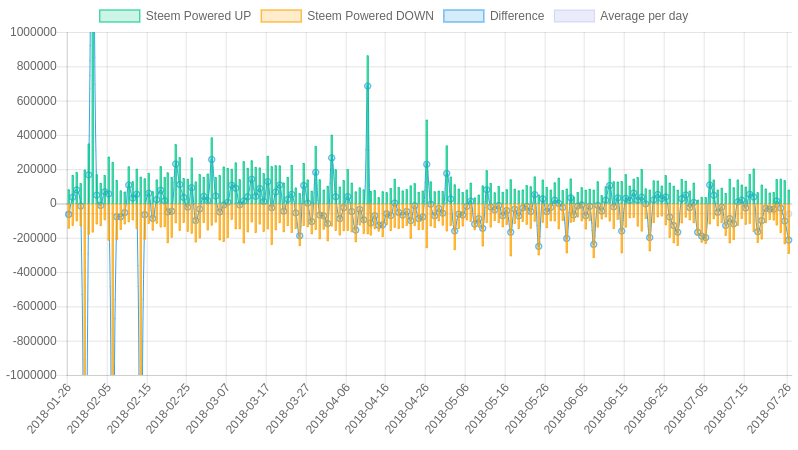The image size is (798, 450).
Task: Click the first Difference point at 2018-01-26
Action: point(69,214)
